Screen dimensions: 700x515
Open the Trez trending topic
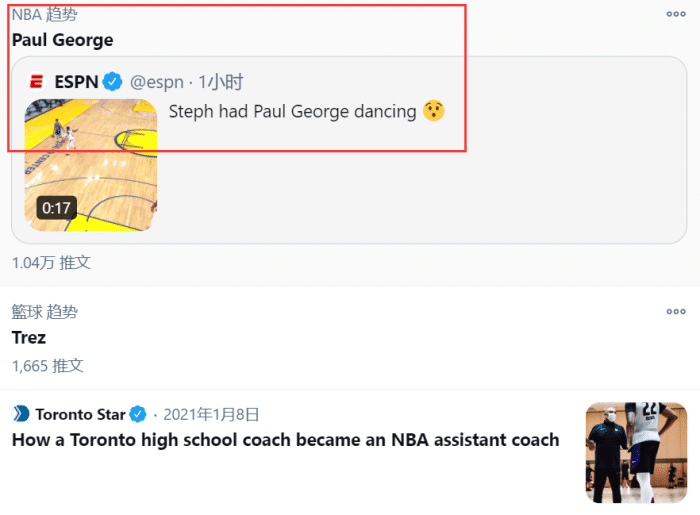pos(29,338)
